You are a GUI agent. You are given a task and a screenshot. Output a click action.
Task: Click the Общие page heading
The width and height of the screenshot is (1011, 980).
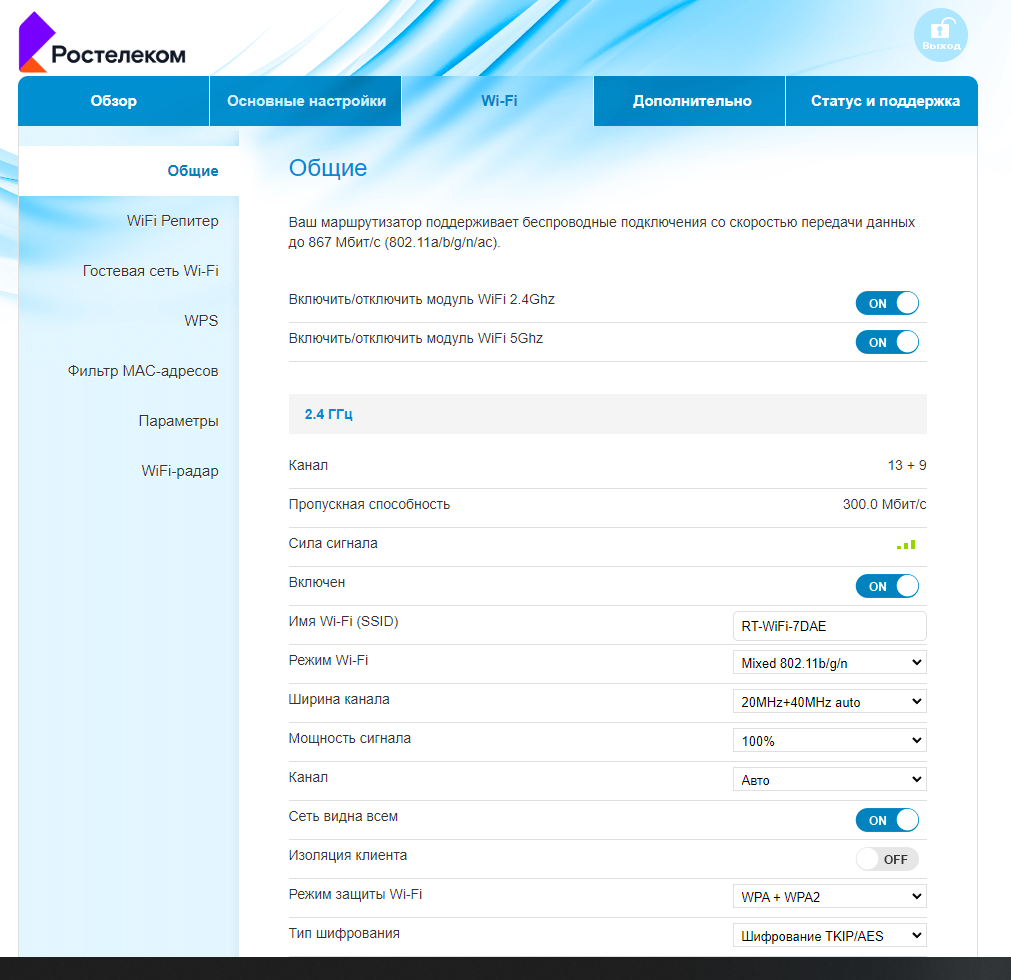pyautogui.click(x=328, y=168)
